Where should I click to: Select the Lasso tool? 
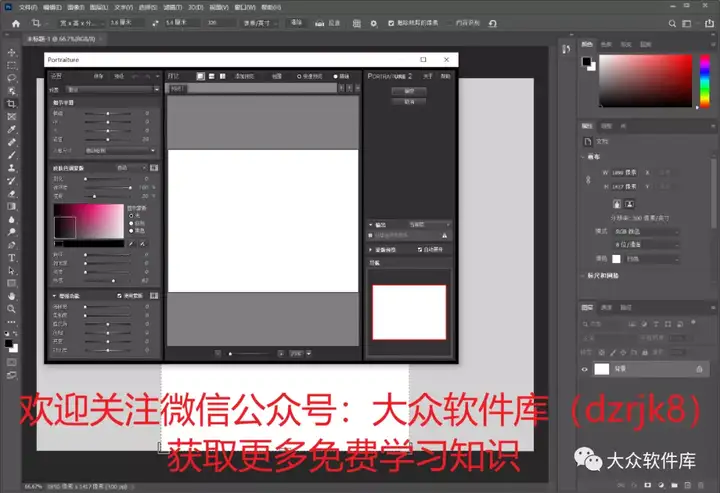tap(11, 78)
